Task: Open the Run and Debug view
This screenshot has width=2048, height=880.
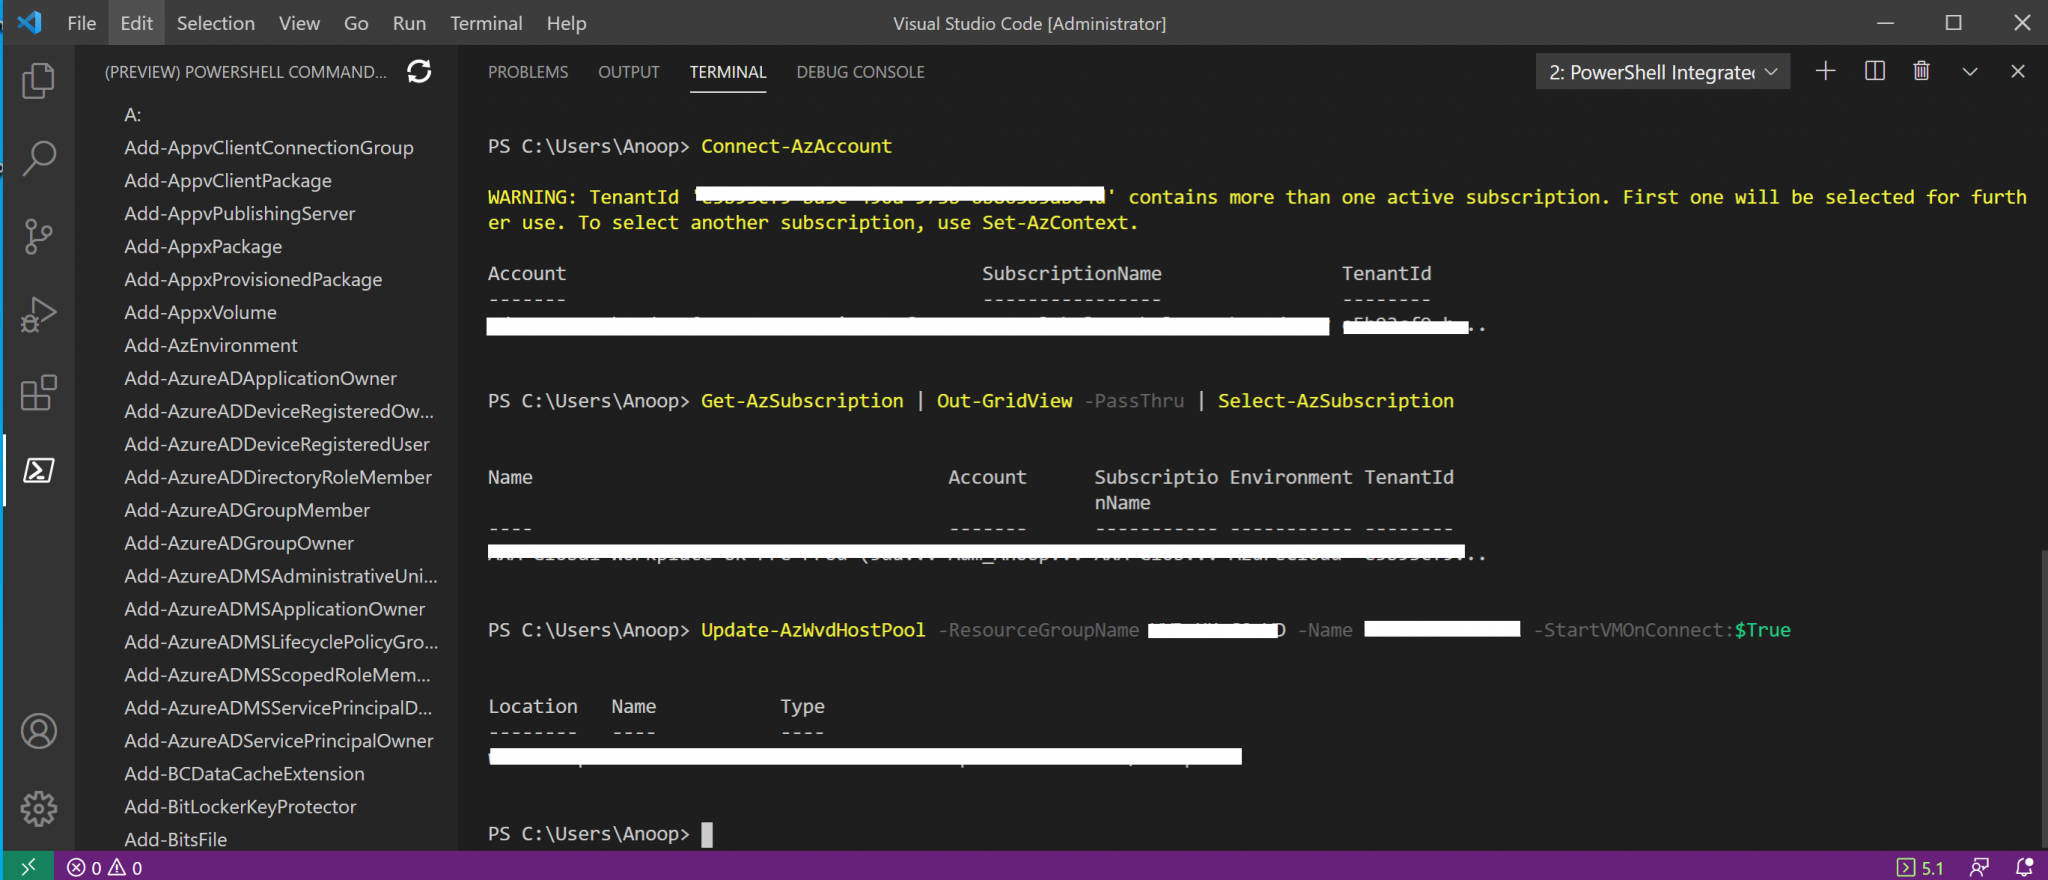Action: click(38, 314)
